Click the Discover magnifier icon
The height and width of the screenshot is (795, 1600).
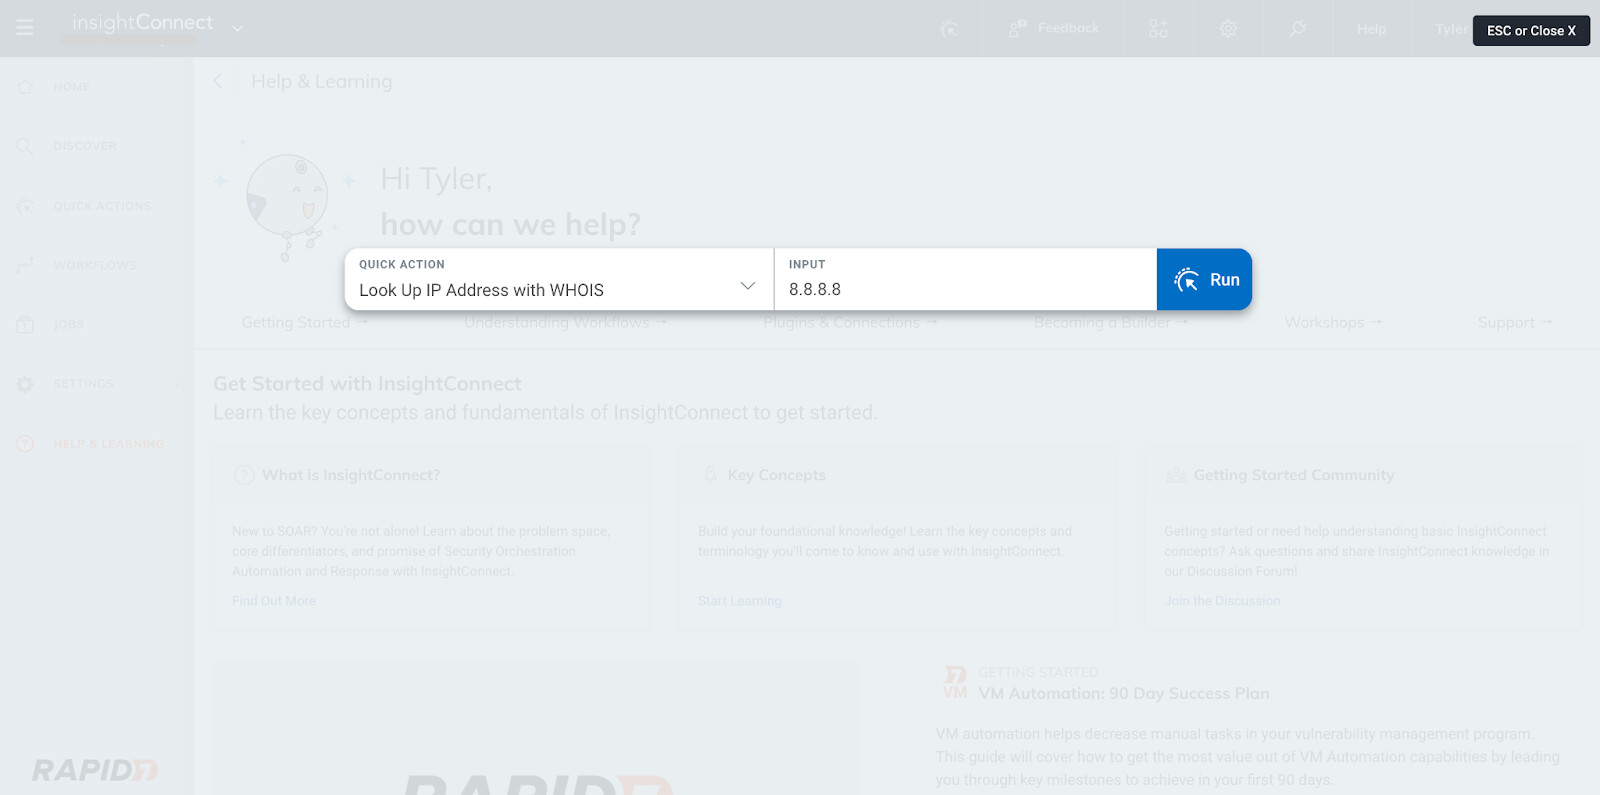click(25, 147)
